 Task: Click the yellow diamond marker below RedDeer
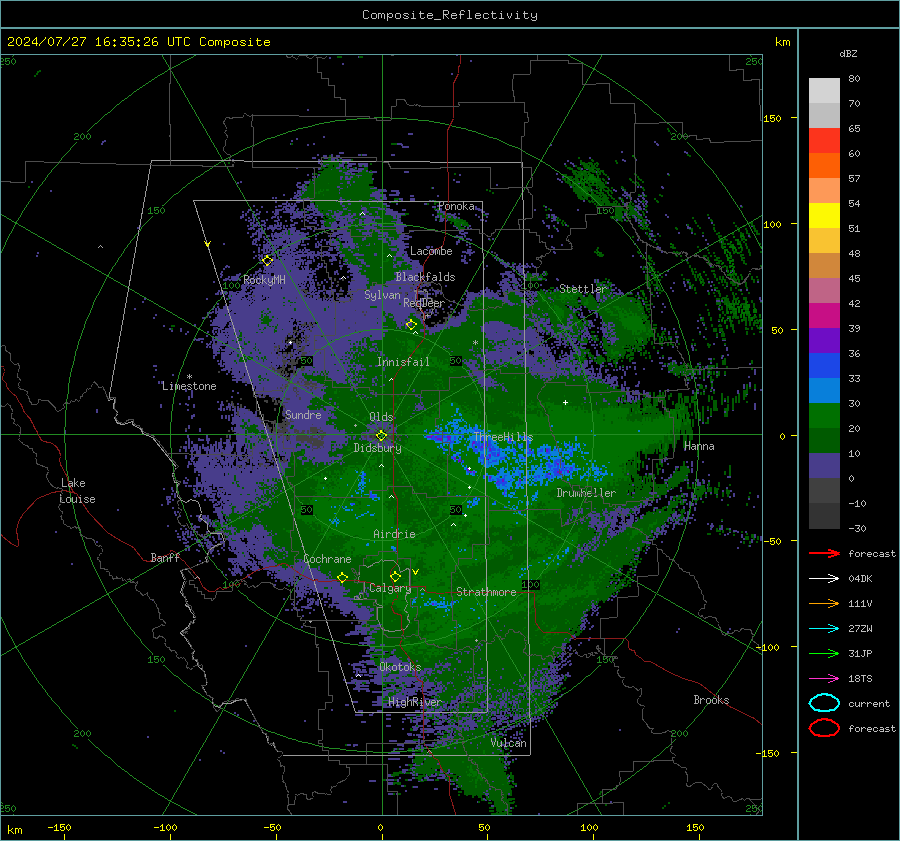pos(411,325)
